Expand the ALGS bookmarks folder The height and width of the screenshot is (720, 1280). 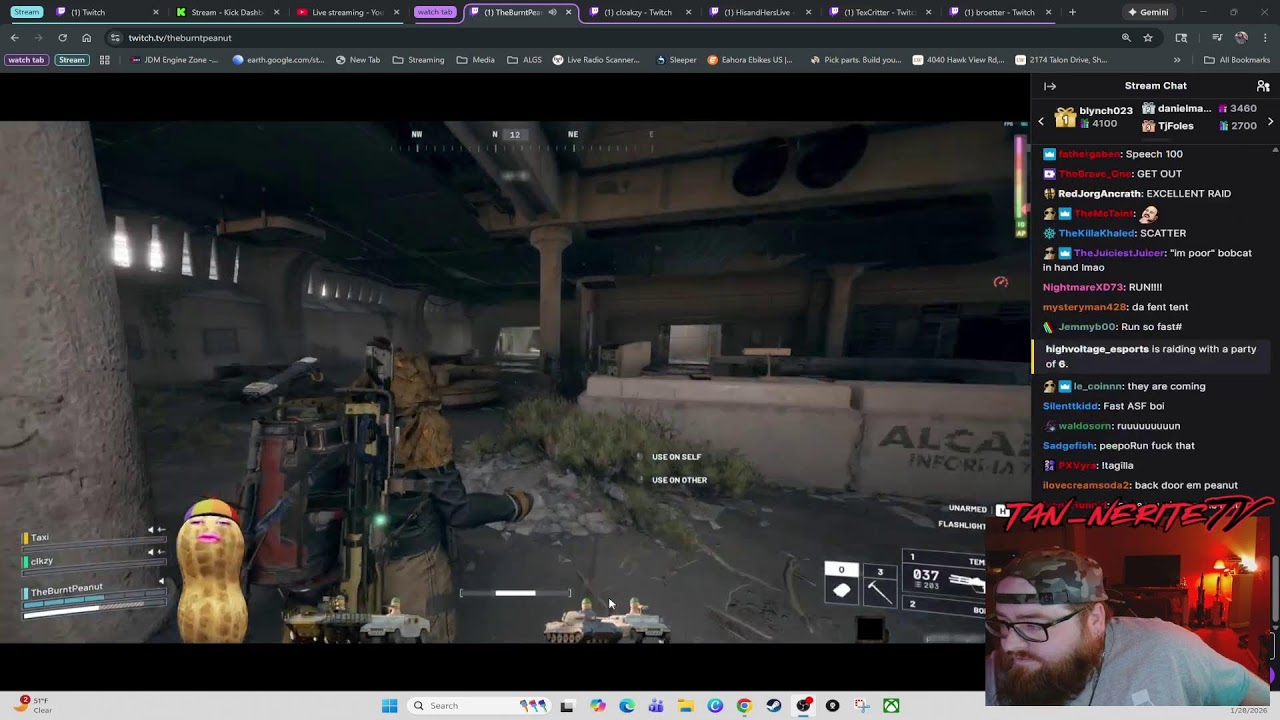524,60
